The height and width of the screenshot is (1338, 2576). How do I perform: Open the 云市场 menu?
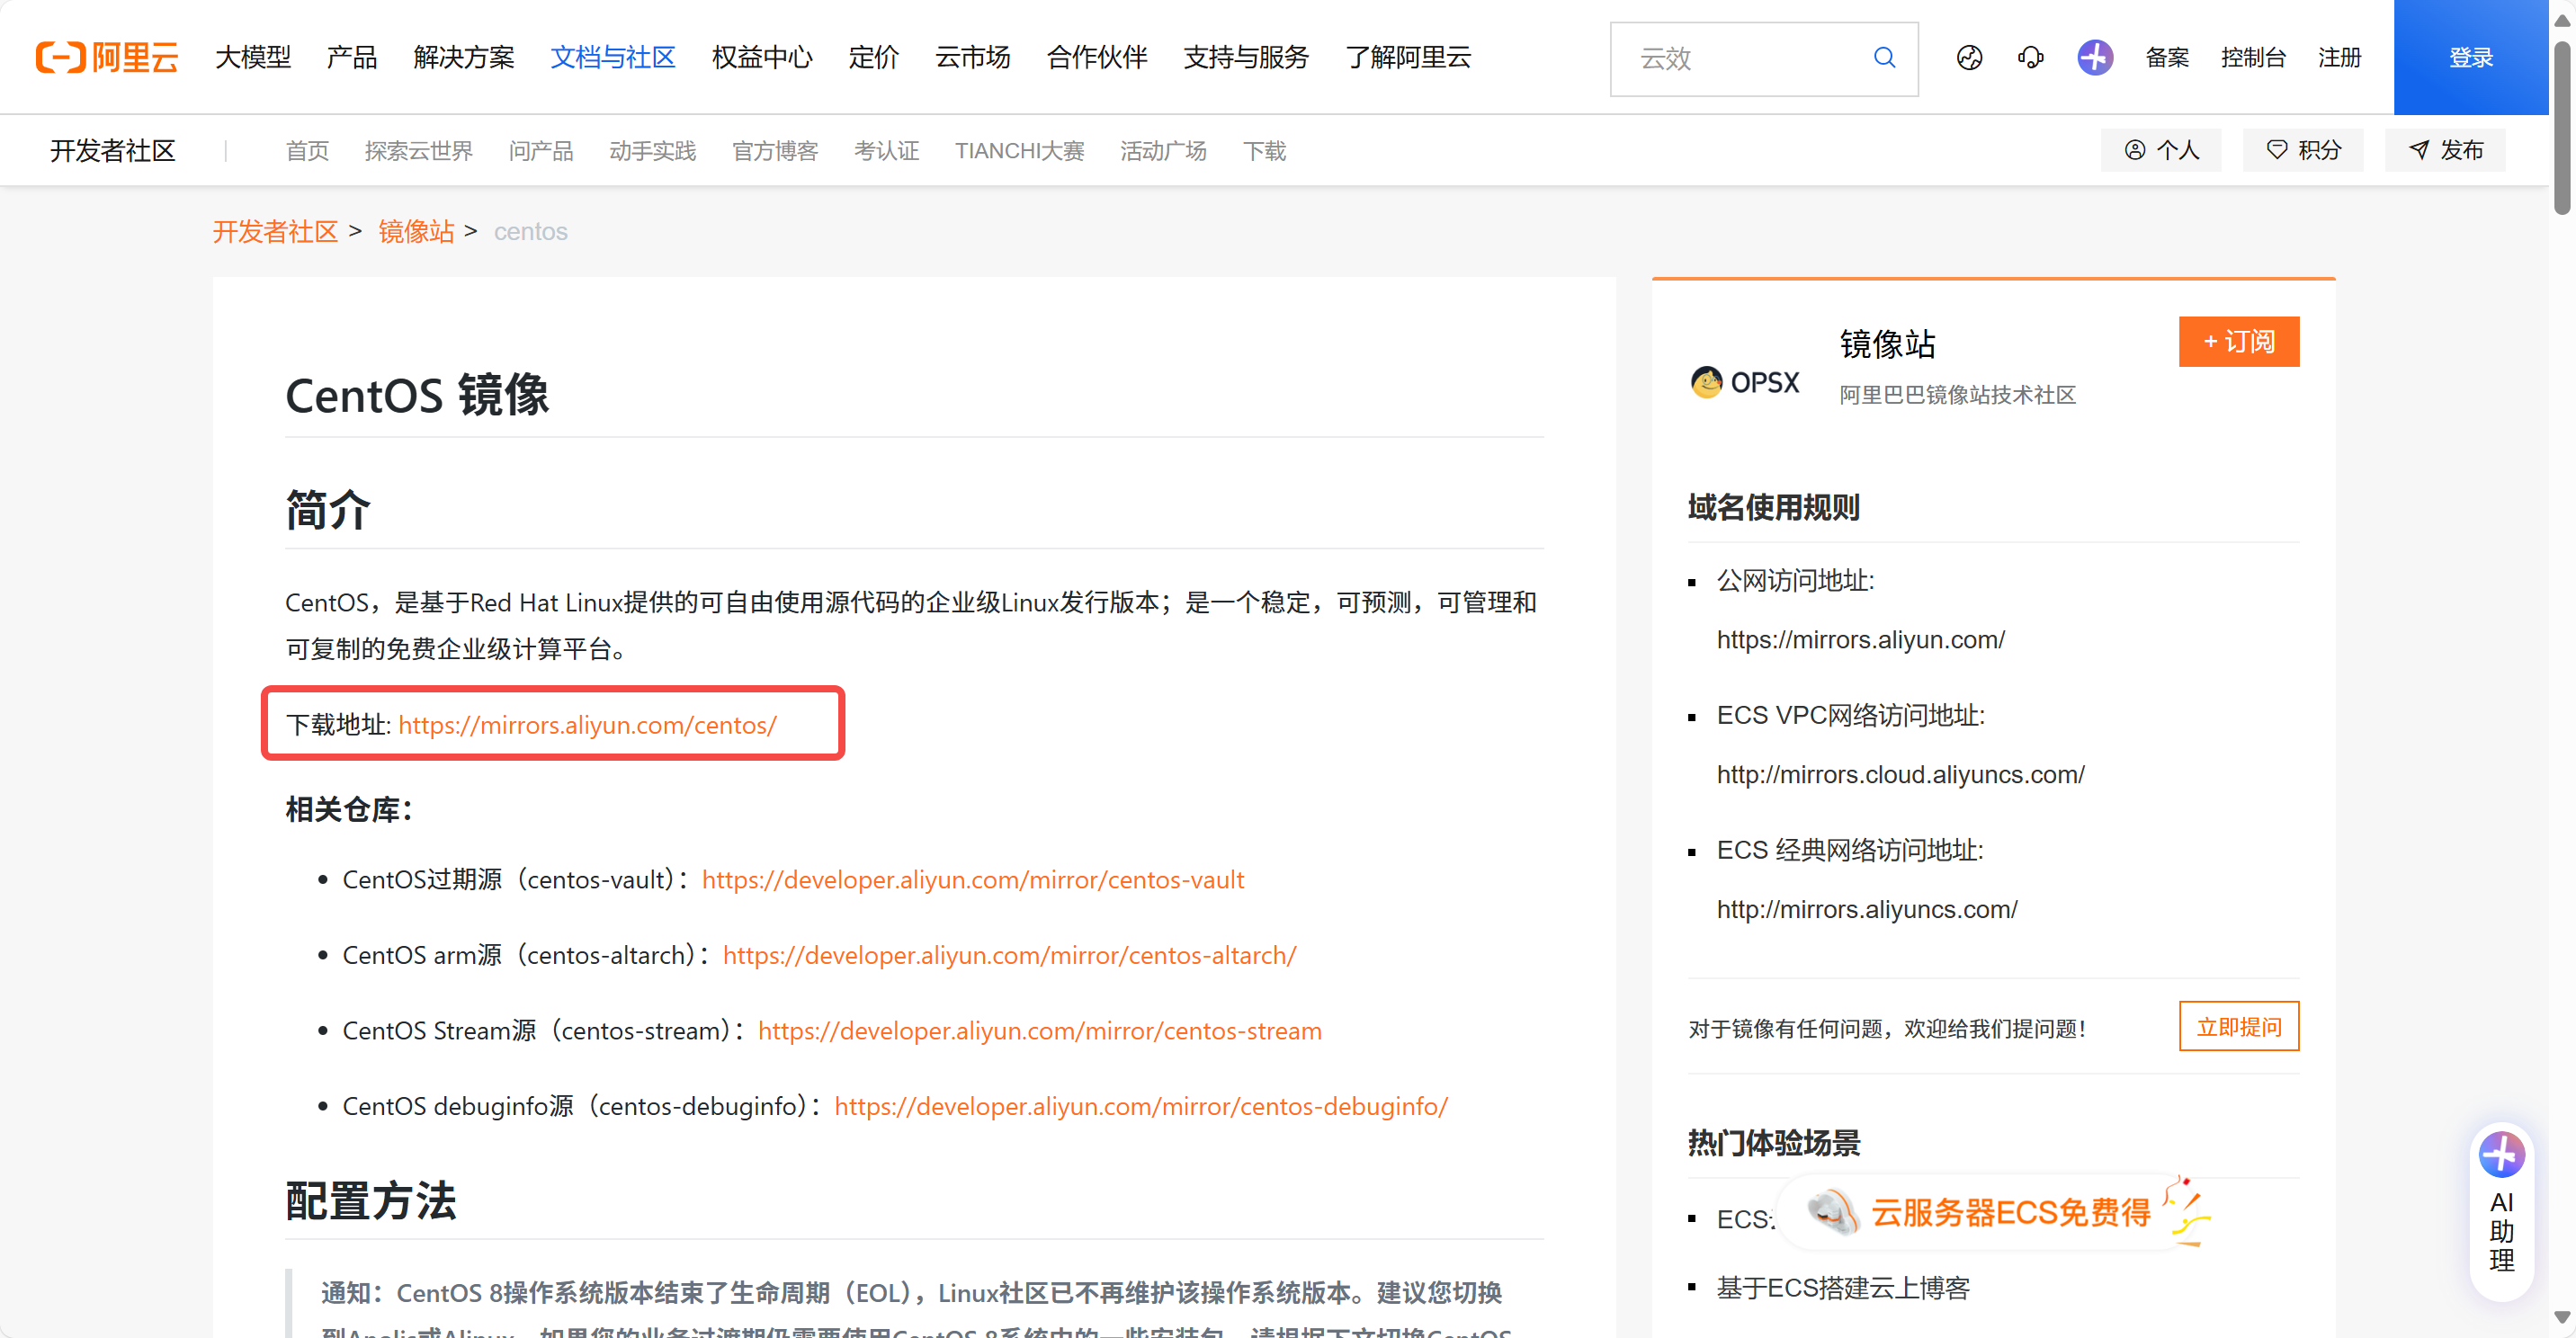pyautogui.click(x=973, y=58)
